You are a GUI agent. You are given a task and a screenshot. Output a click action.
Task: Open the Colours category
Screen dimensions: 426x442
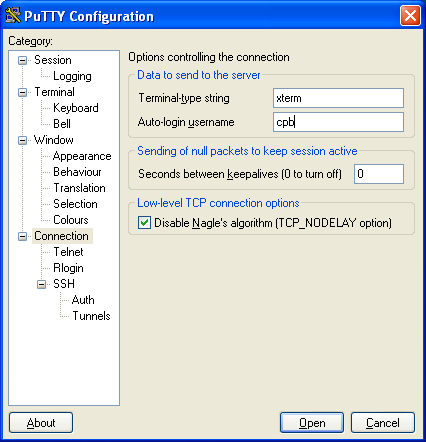pos(71,220)
